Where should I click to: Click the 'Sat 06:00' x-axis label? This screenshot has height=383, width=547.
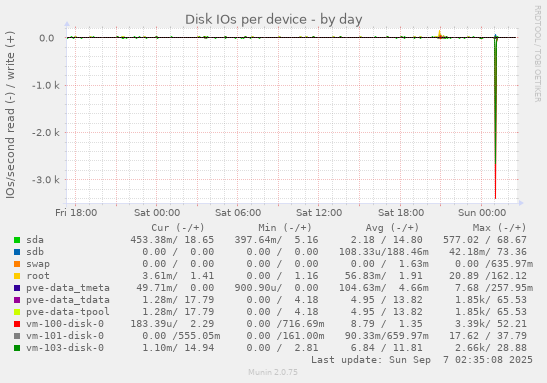click(238, 213)
